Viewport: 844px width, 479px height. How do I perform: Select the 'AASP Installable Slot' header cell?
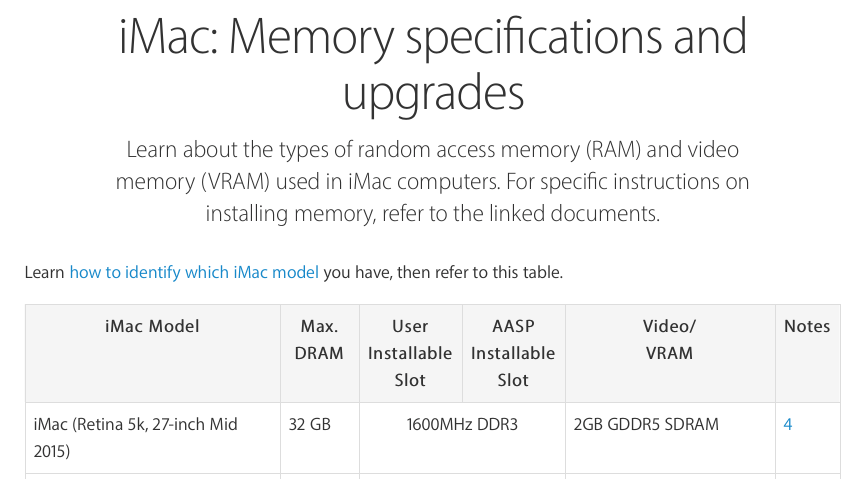pos(513,353)
